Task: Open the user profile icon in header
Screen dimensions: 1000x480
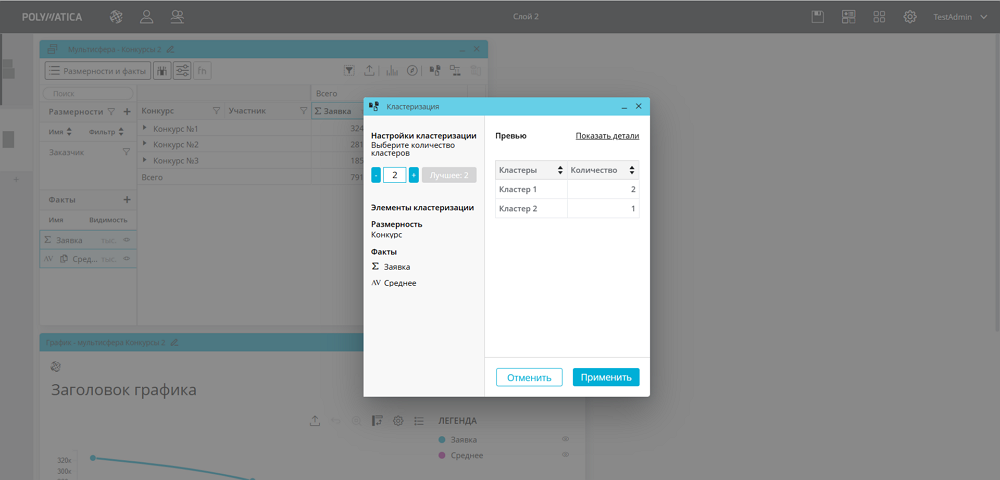Action: (x=147, y=16)
